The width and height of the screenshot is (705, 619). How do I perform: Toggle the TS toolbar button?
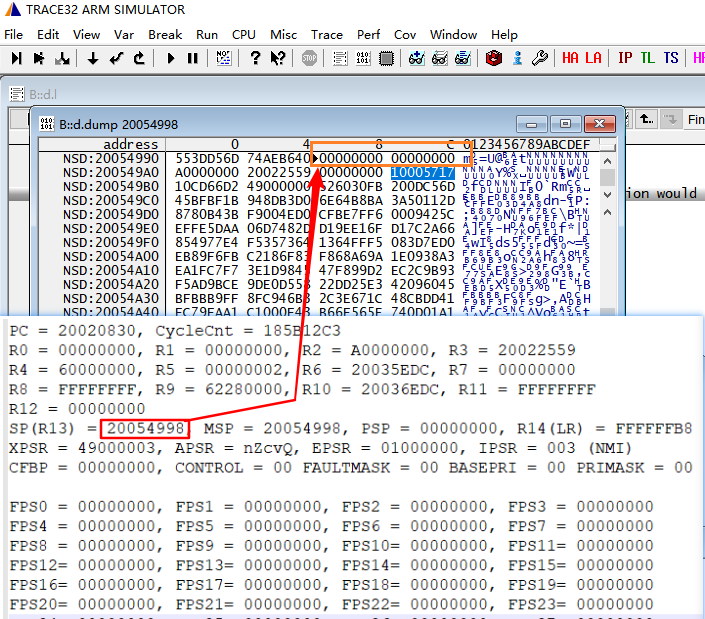click(x=671, y=58)
